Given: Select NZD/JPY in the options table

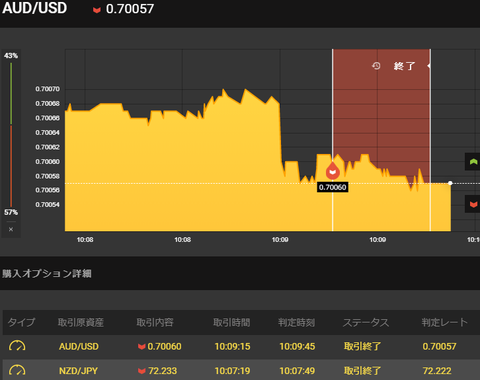Looking at the screenshot, I should tap(78, 371).
